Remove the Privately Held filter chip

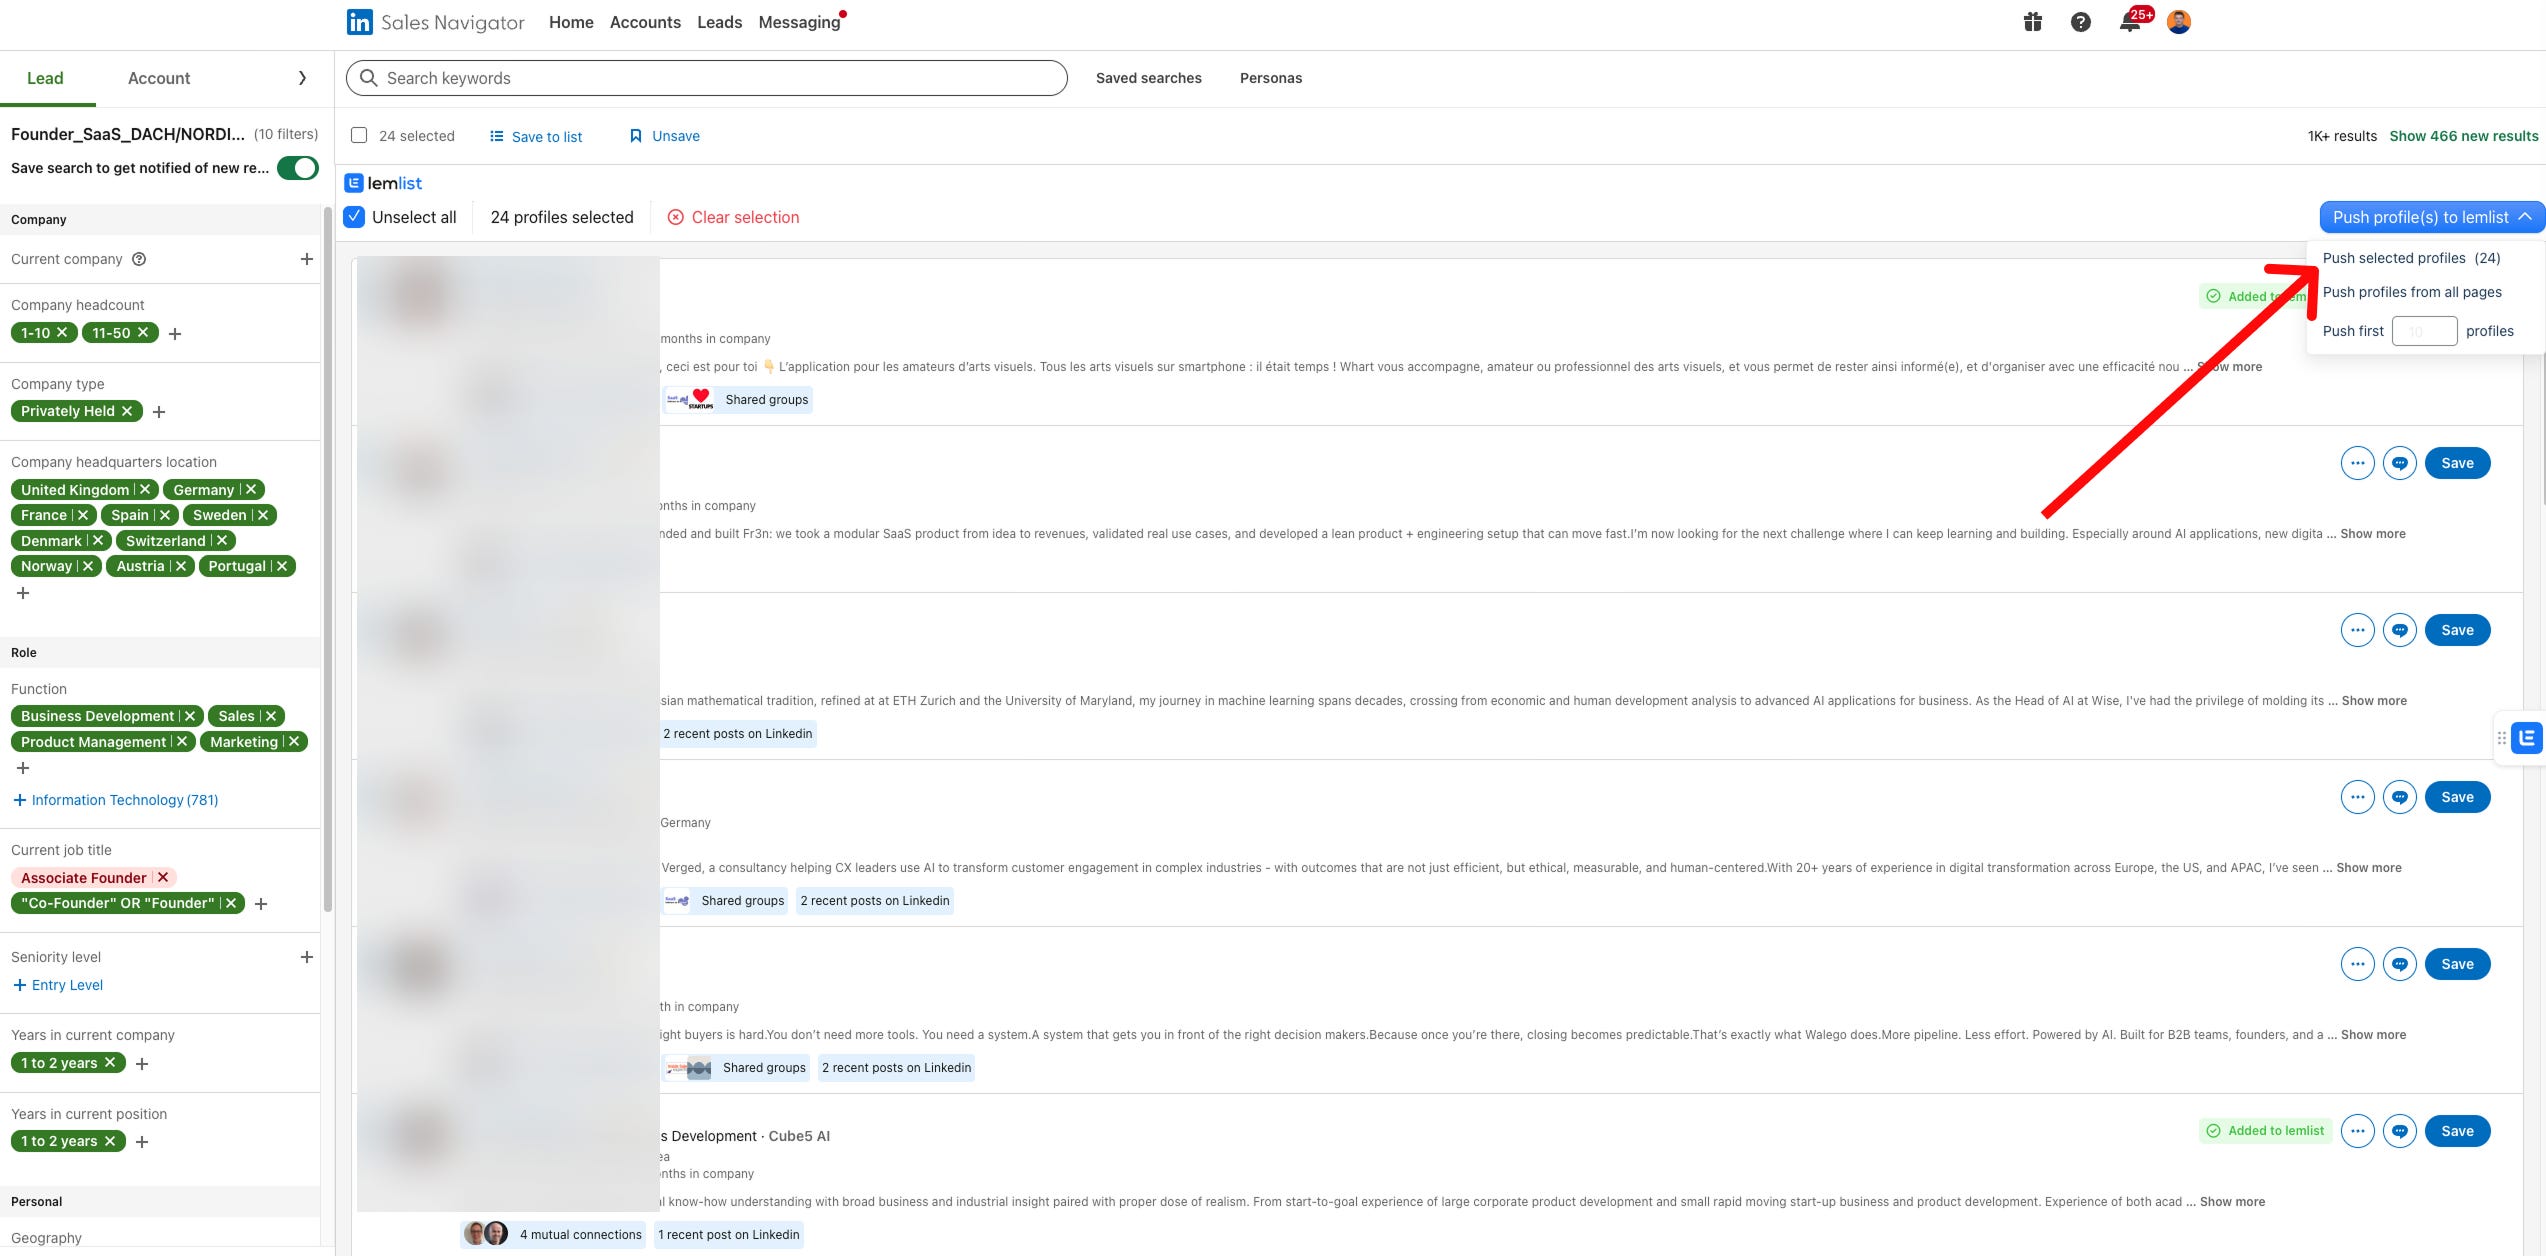pos(127,411)
